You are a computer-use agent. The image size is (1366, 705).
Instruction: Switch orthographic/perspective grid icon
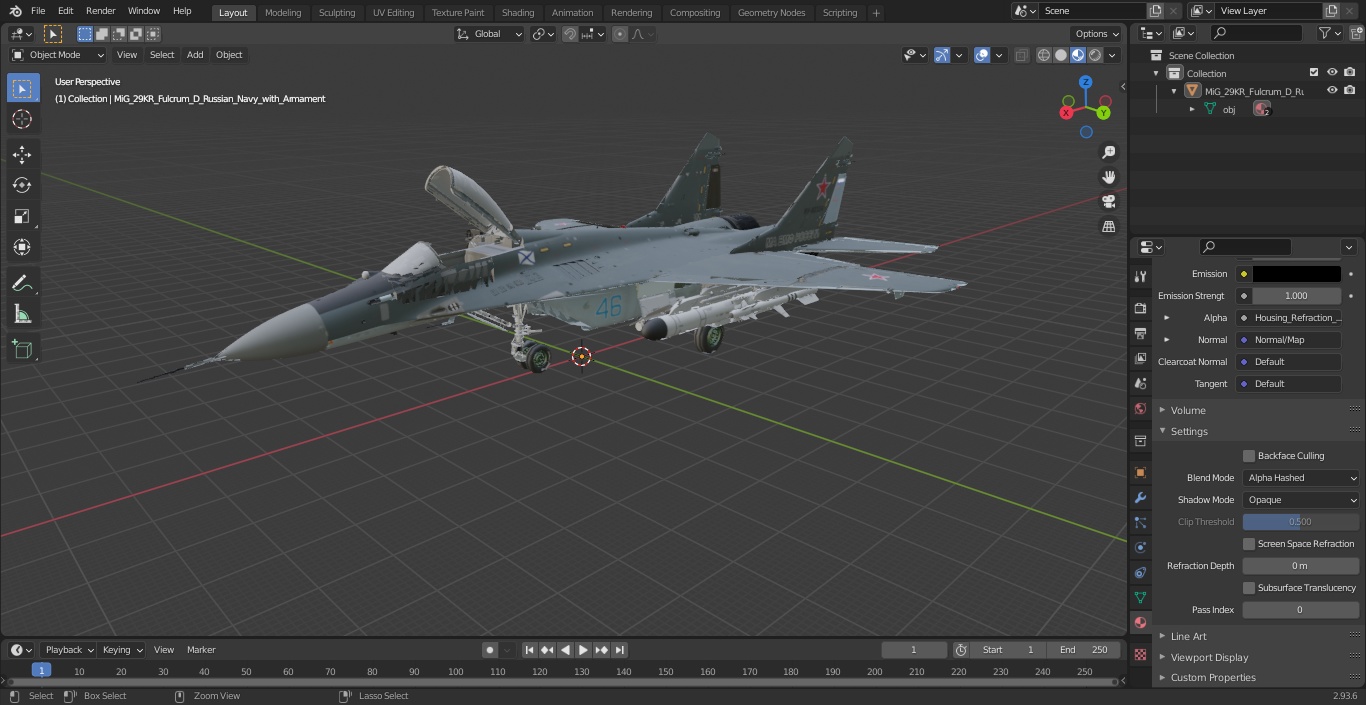(1109, 227)
